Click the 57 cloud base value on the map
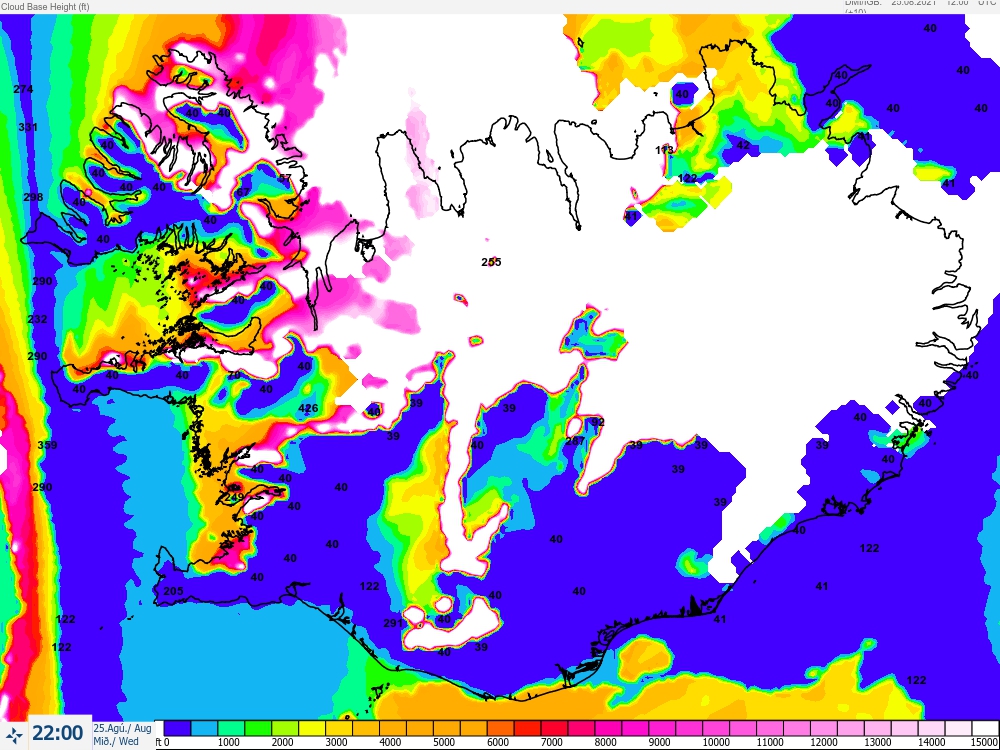1000x750 pixels. tap(284, 178)
